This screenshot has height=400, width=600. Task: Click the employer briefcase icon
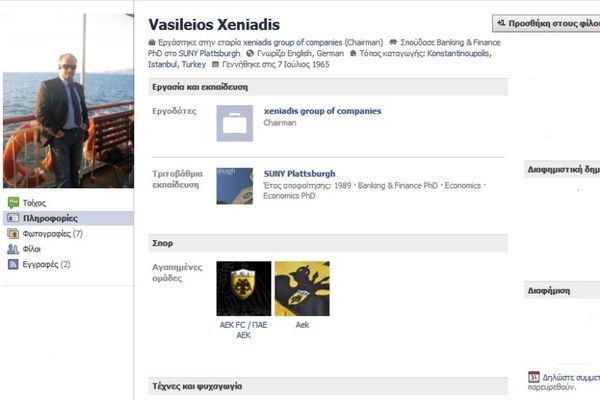tap(234, 123)
